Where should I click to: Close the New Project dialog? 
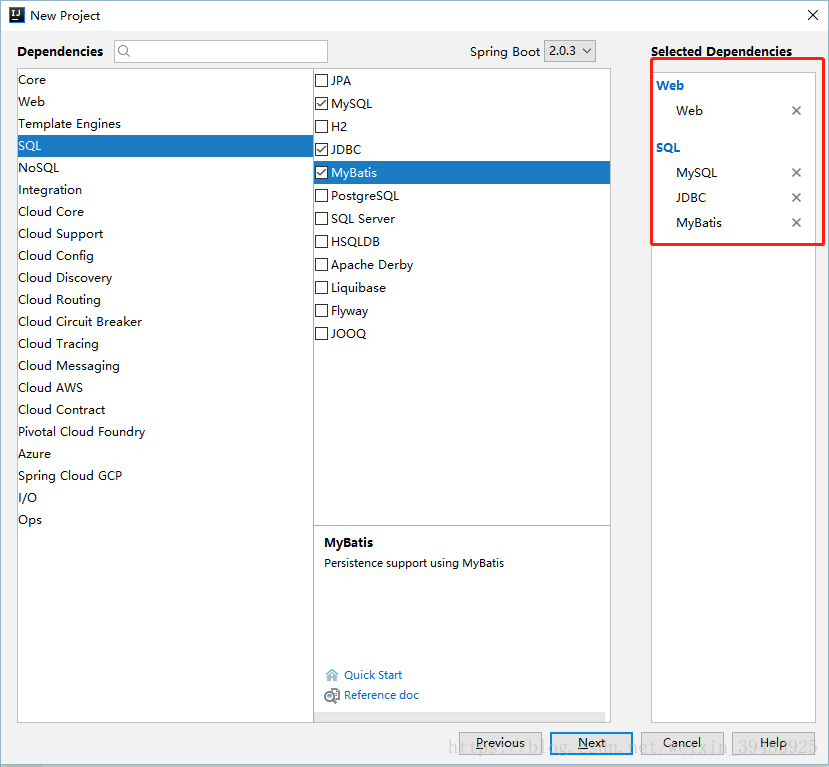[x=813, y=15]
